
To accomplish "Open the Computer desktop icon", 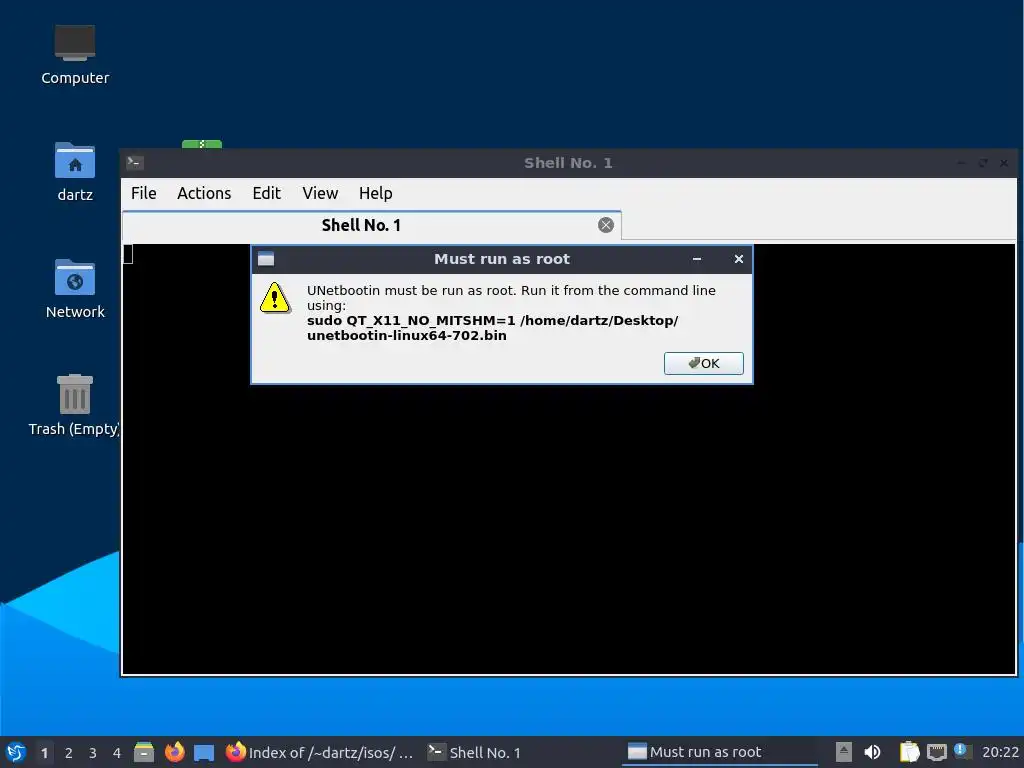I will 75,56.
